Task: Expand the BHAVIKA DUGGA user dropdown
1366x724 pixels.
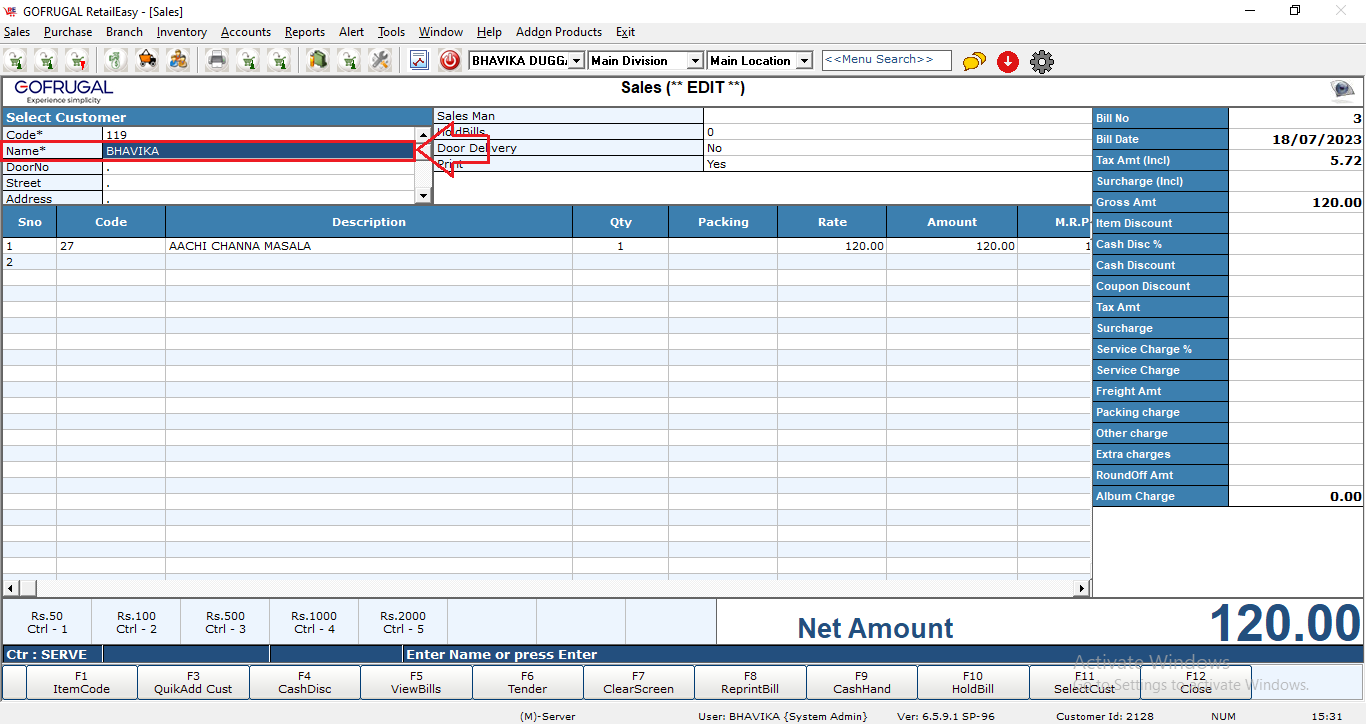Action: point(576,61)
